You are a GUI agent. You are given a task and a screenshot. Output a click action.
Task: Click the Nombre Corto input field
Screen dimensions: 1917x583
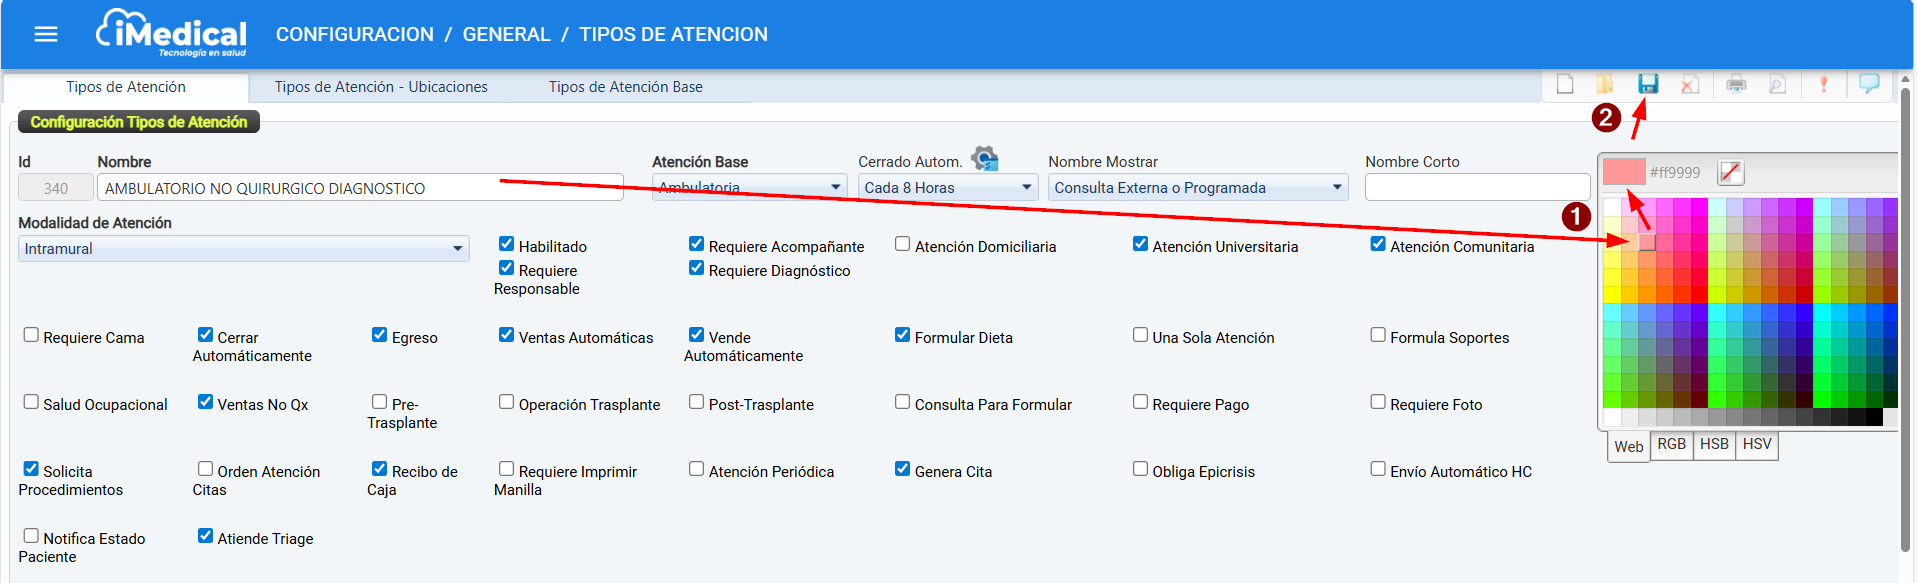1476,188
